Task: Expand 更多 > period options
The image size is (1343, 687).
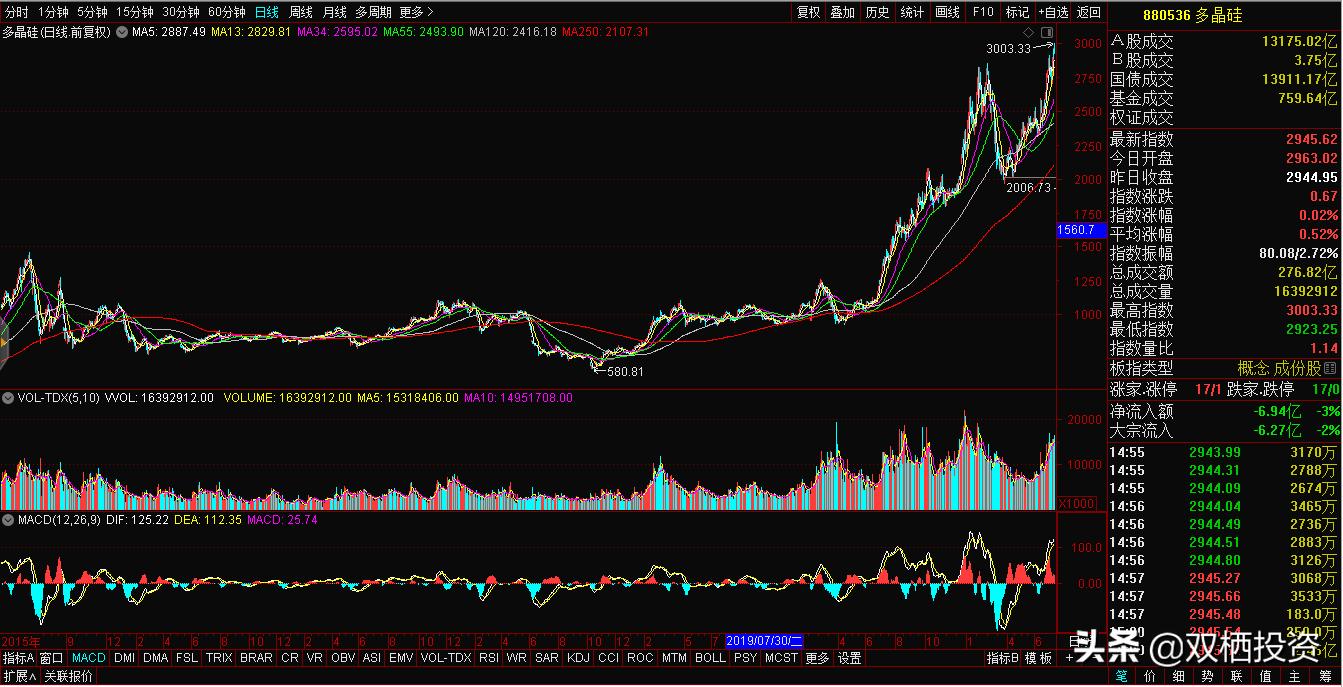Action: 416,12
